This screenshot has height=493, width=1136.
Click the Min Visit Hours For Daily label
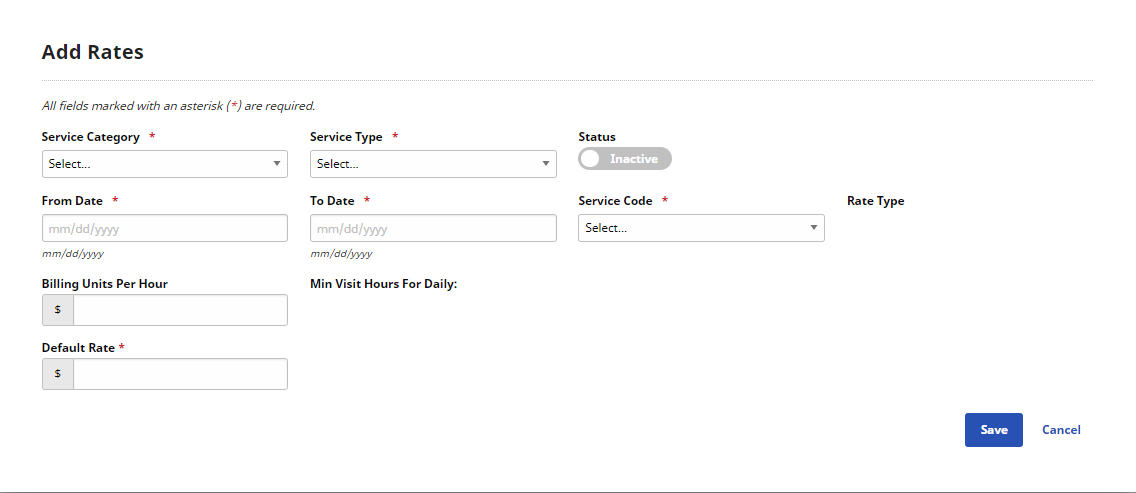click(x=383, y=283)
